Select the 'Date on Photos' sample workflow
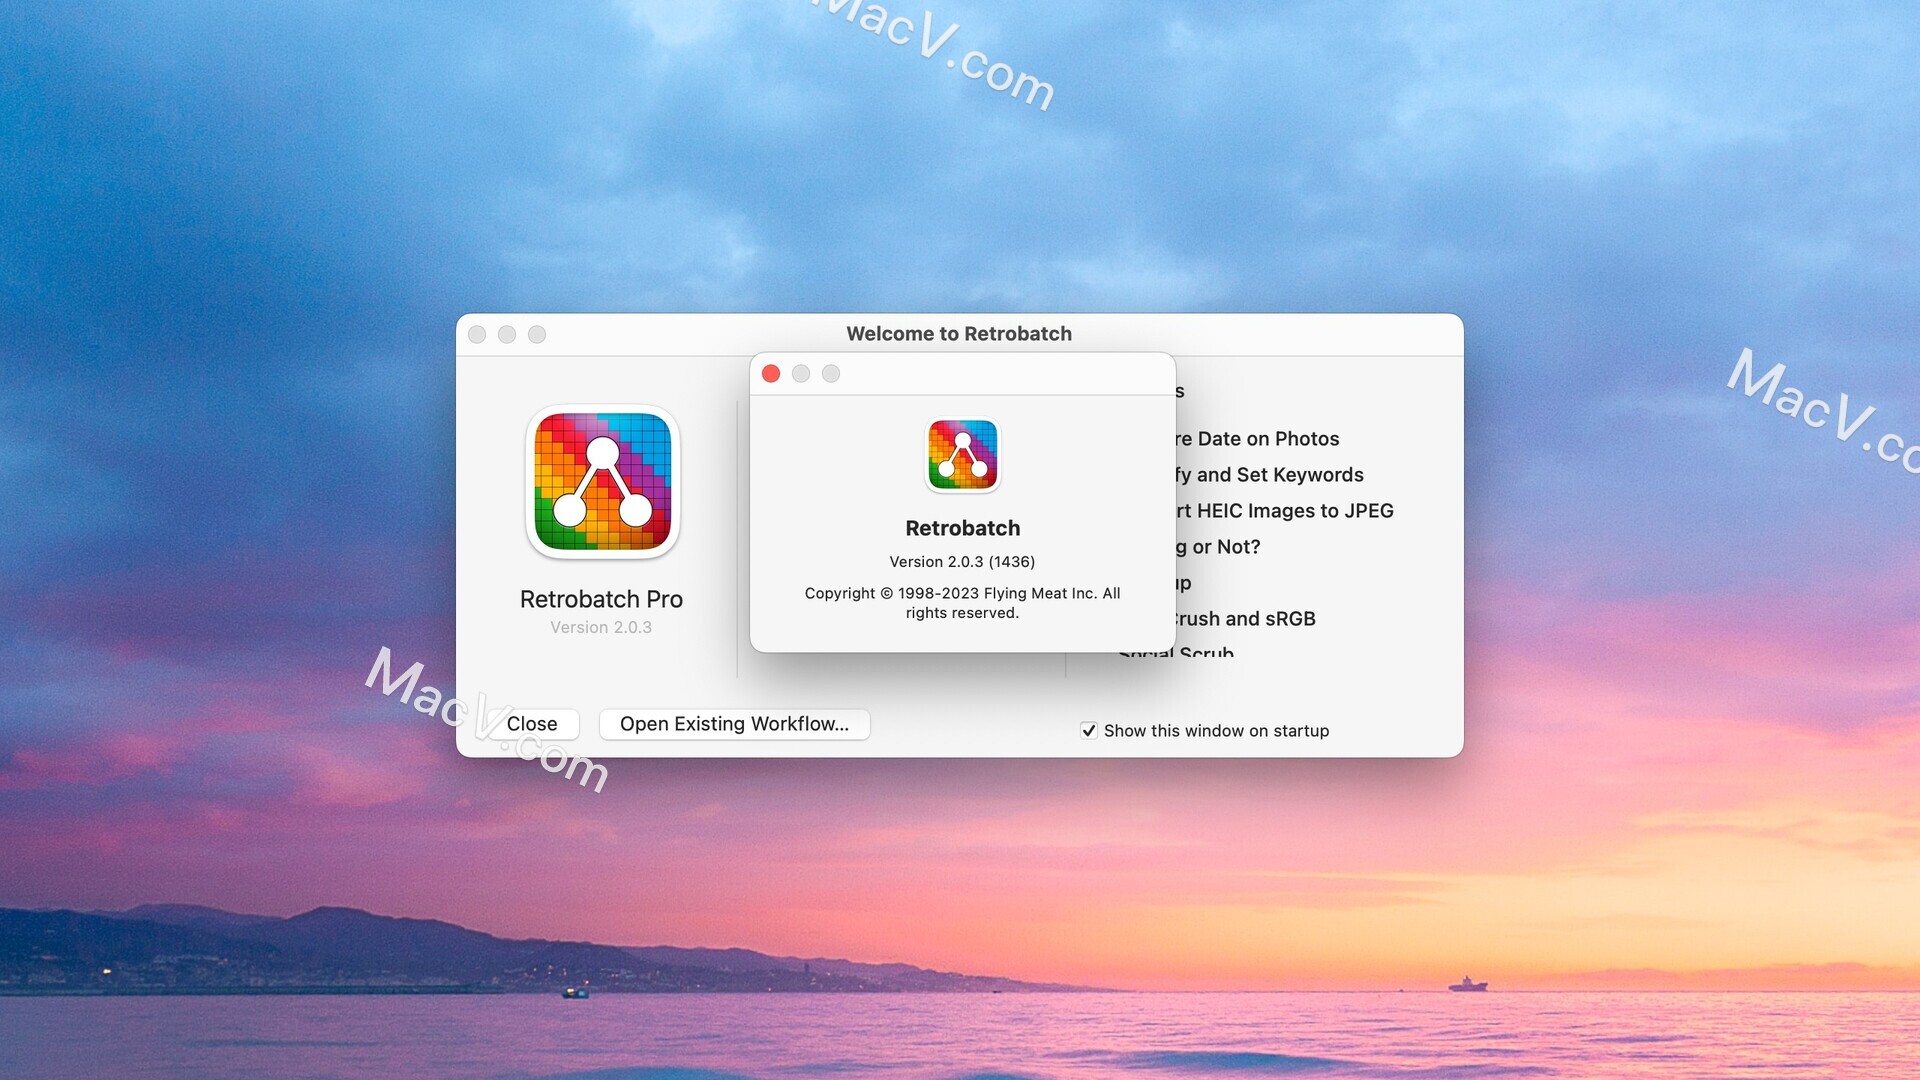The width and height of the screenshot is (1920, 1080). click(1256, 439)
